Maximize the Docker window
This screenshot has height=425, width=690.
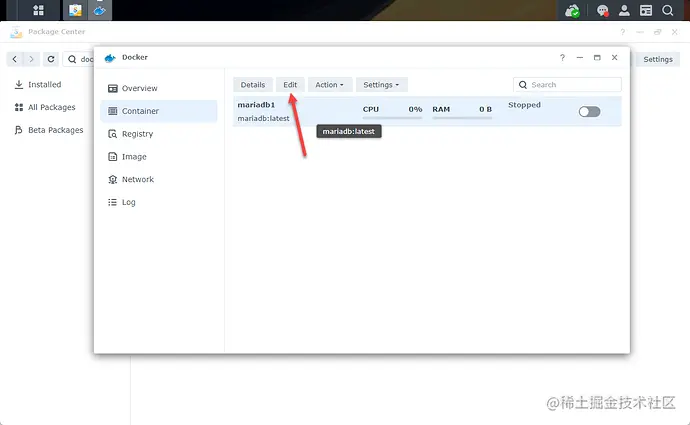coord(597,58)
